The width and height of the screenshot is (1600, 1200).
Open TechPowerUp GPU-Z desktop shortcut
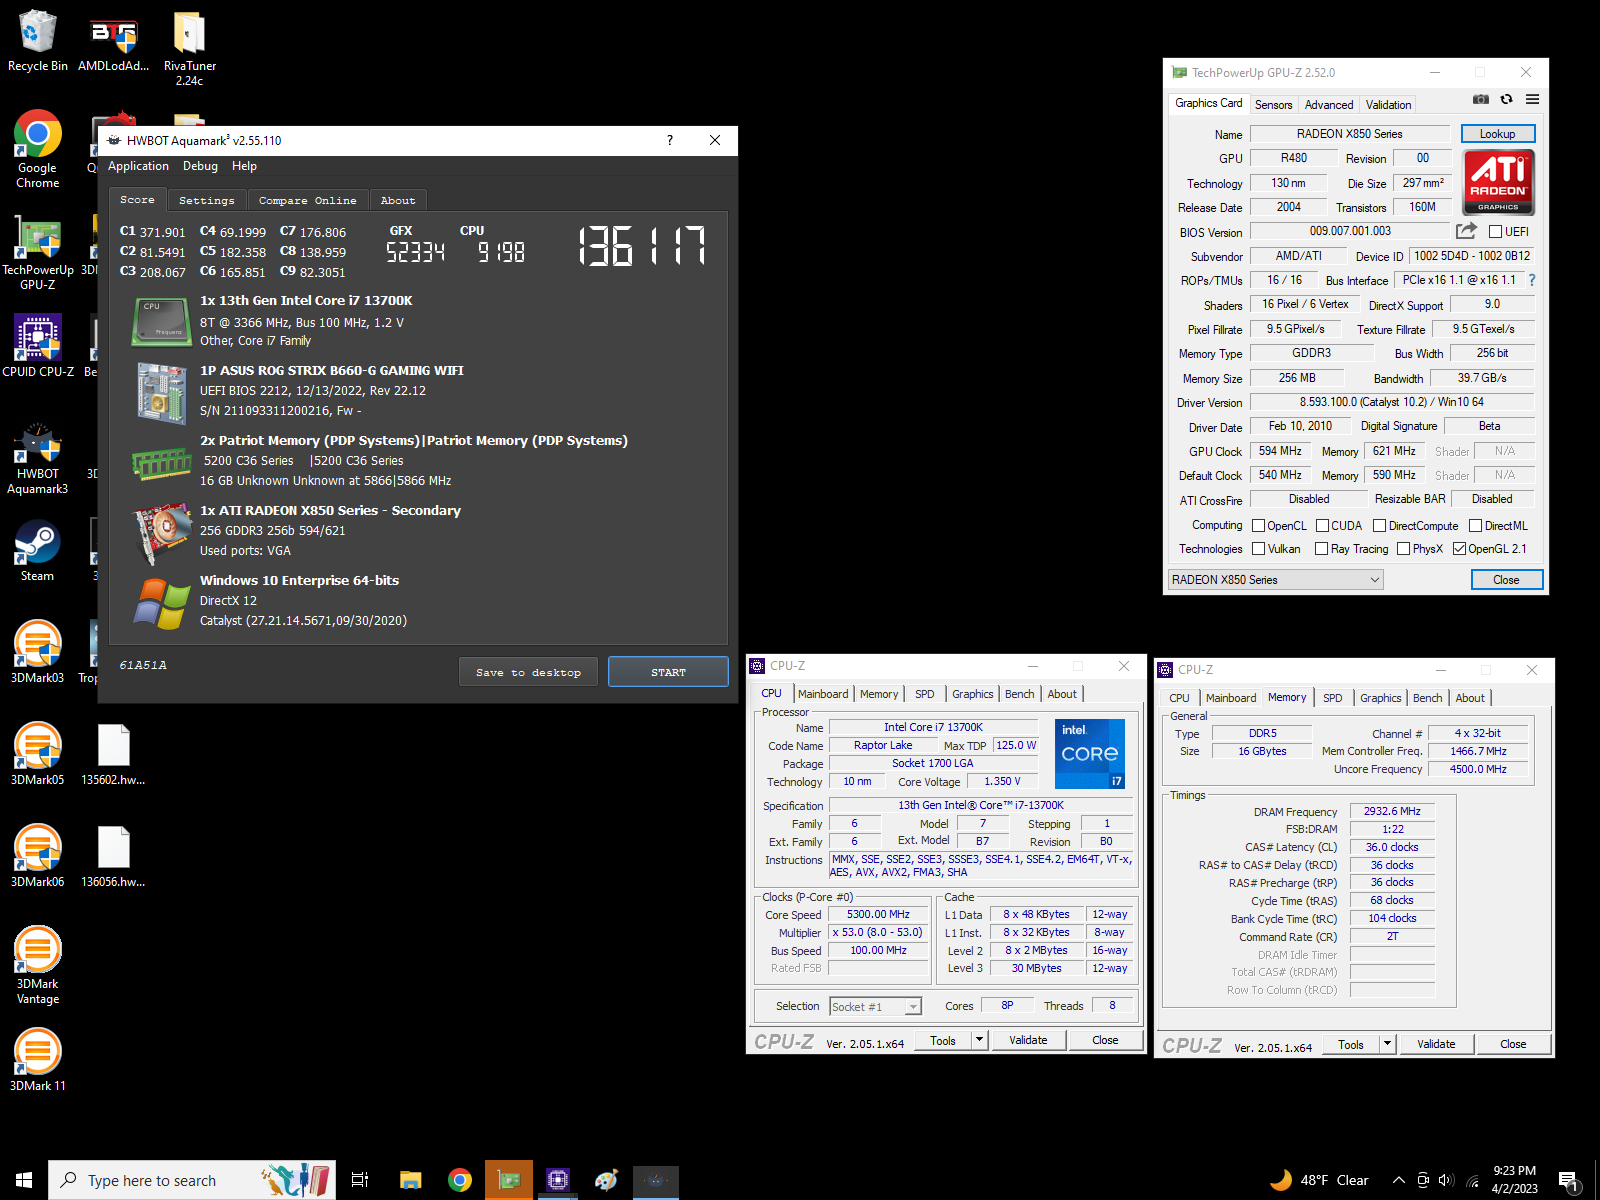click(37, 252)
